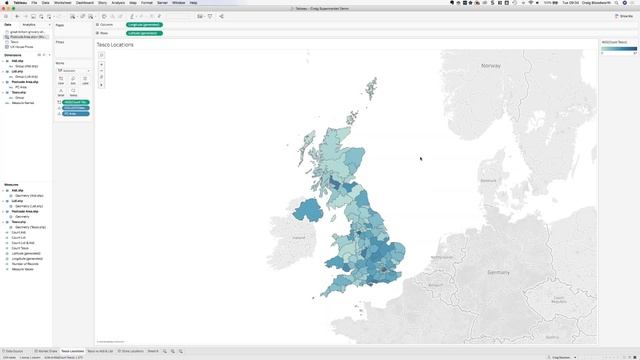Zoom out using the map minus button
The height and width of the screenshot is (360, 640).
tap(102, 71)
